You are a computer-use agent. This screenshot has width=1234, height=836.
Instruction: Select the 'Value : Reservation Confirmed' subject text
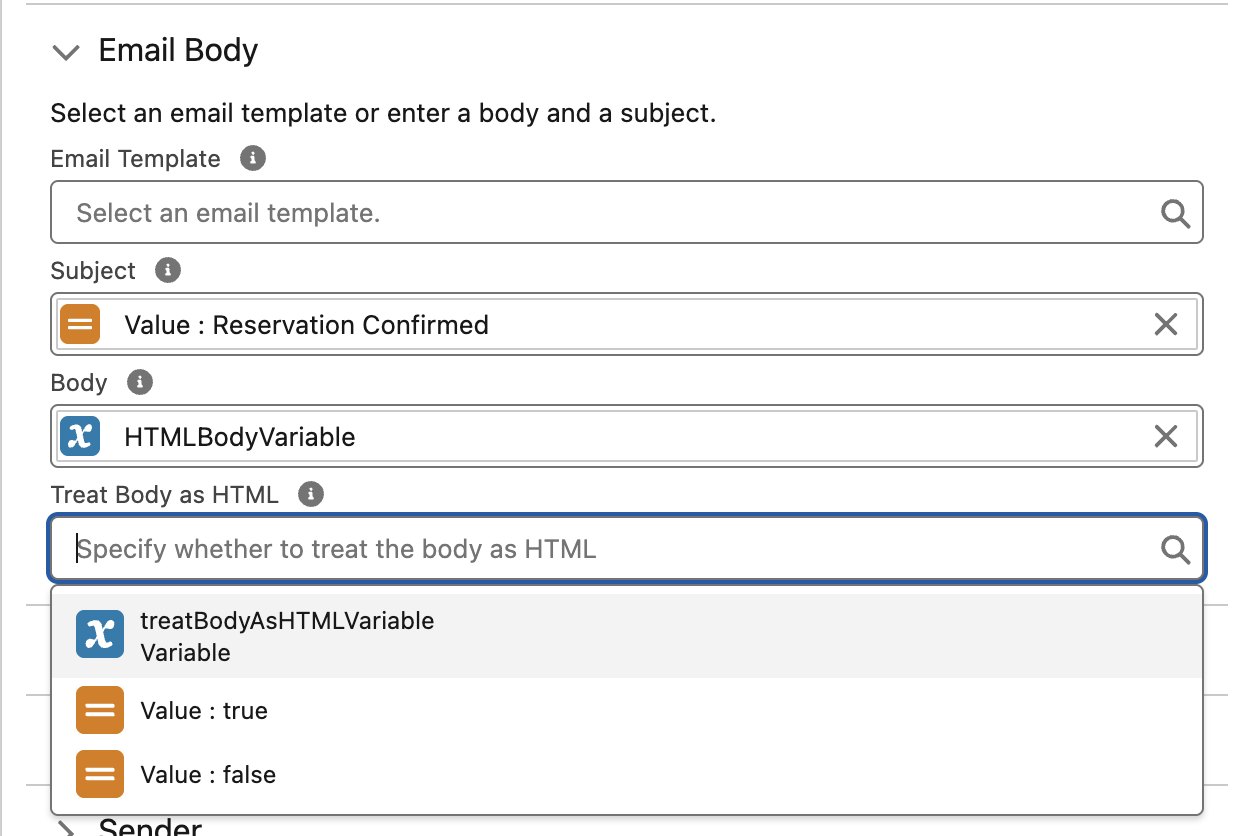(306, 325)
